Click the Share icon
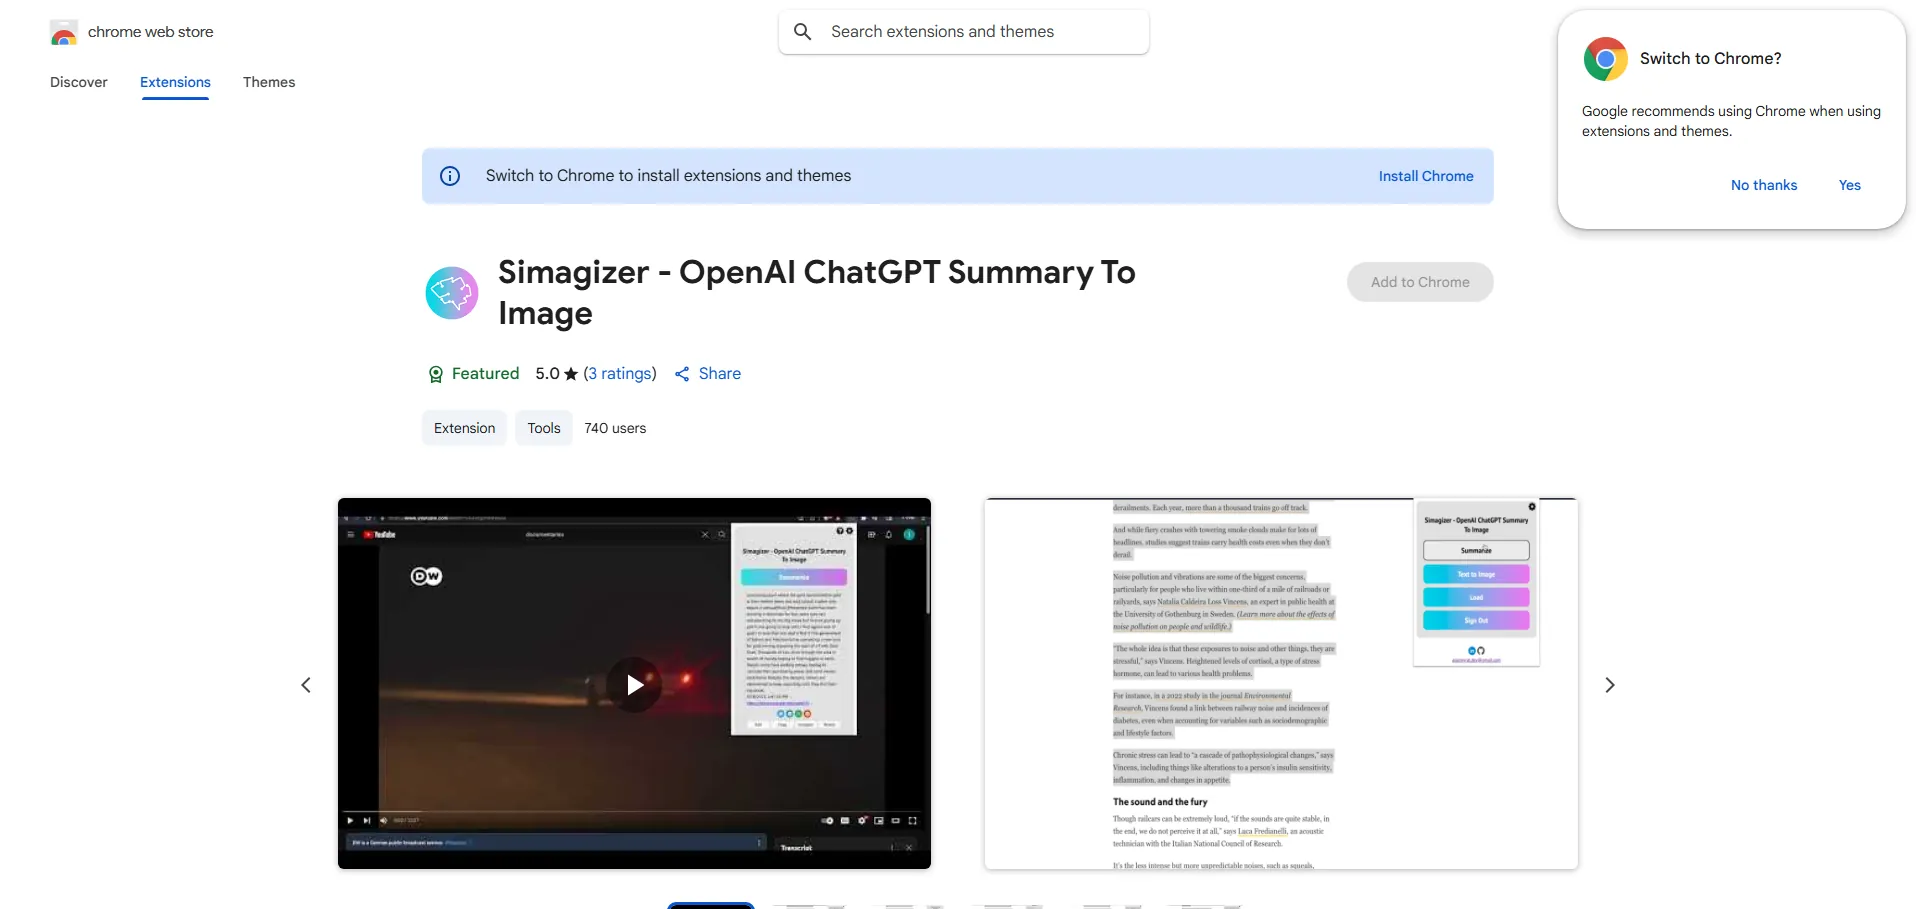 tap(682, 374)
